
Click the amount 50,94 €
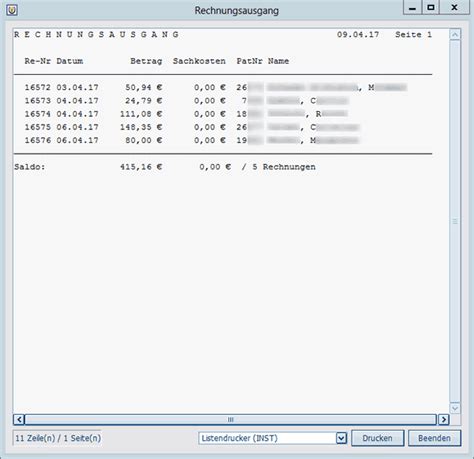click(144, 88)
